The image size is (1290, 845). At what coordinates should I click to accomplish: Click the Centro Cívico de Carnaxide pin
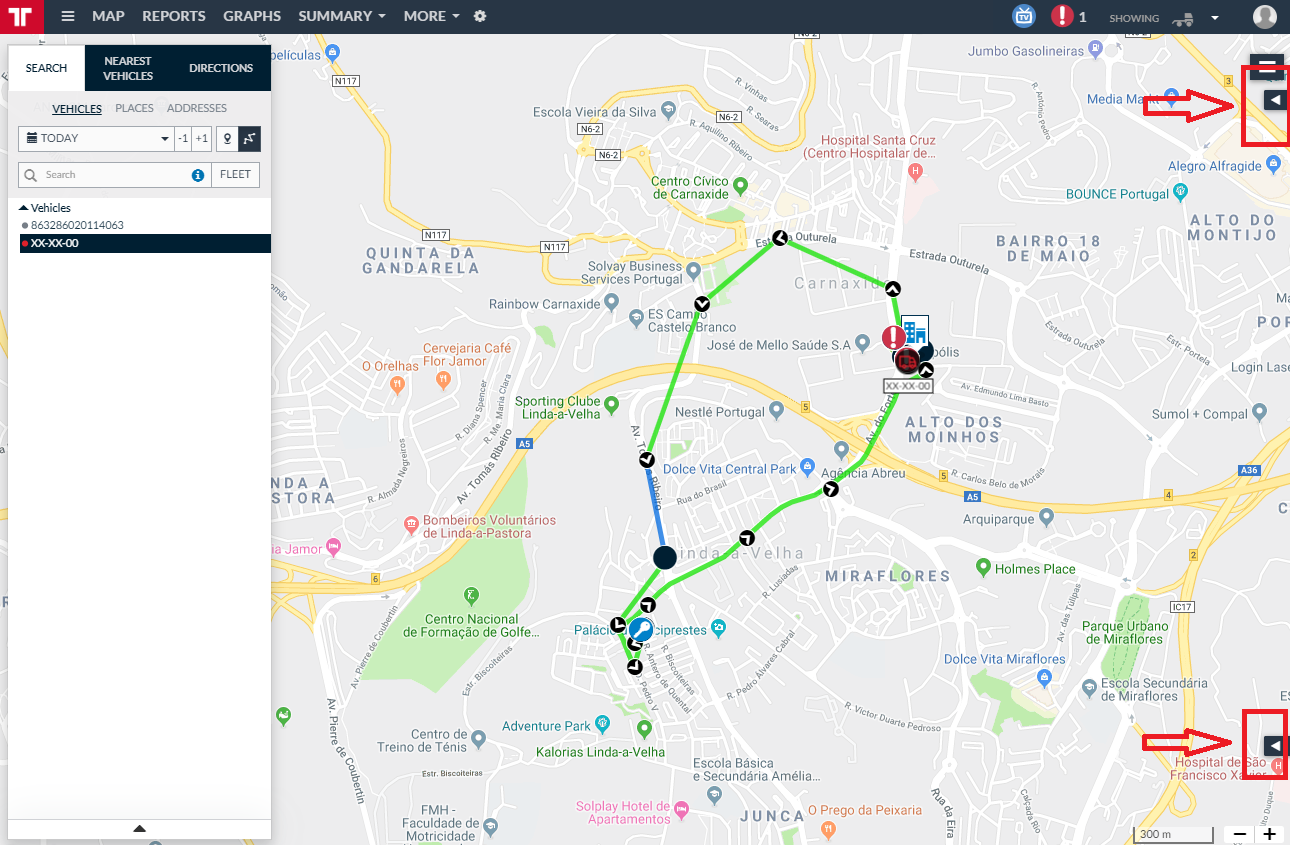[739, 185]
